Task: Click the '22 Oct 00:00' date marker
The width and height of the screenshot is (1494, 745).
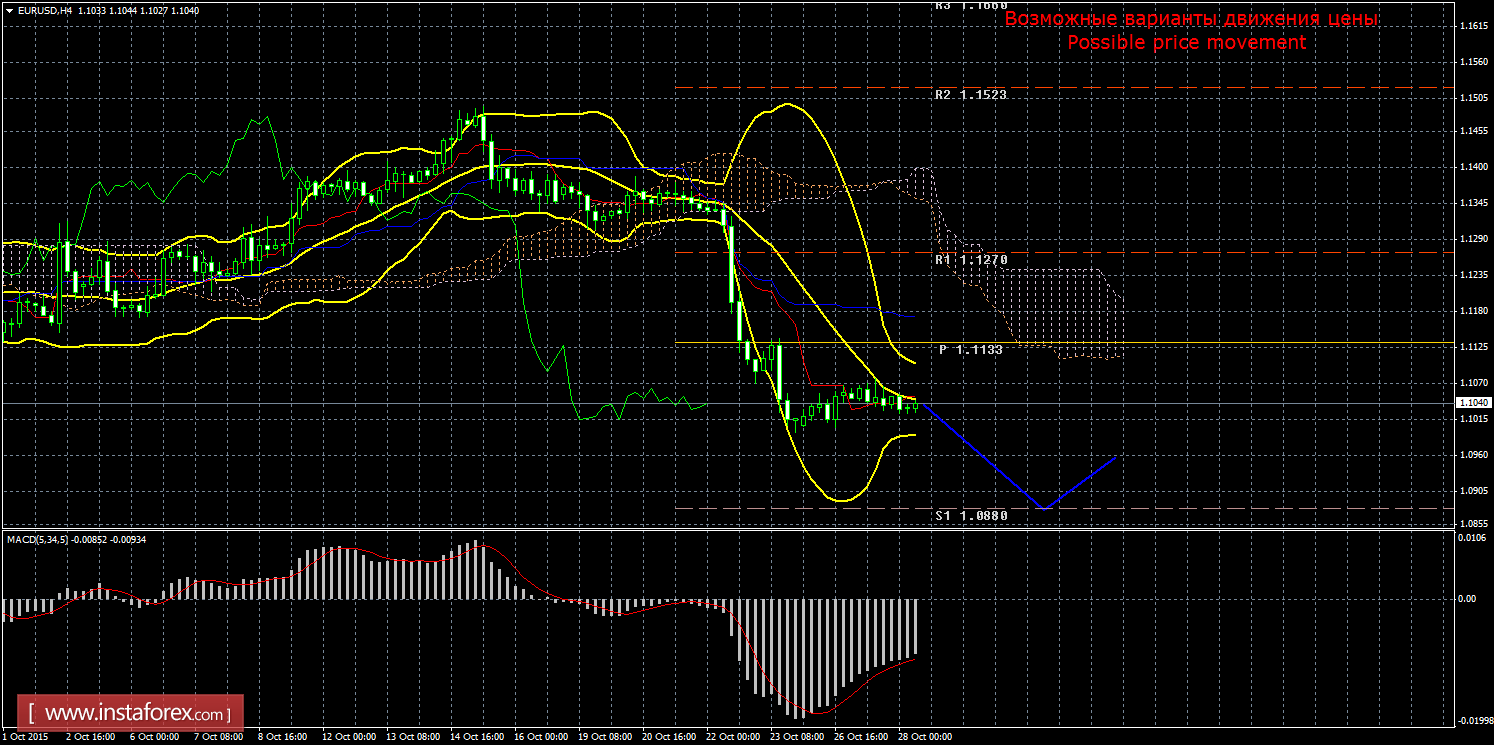Action: pos(733,737)
